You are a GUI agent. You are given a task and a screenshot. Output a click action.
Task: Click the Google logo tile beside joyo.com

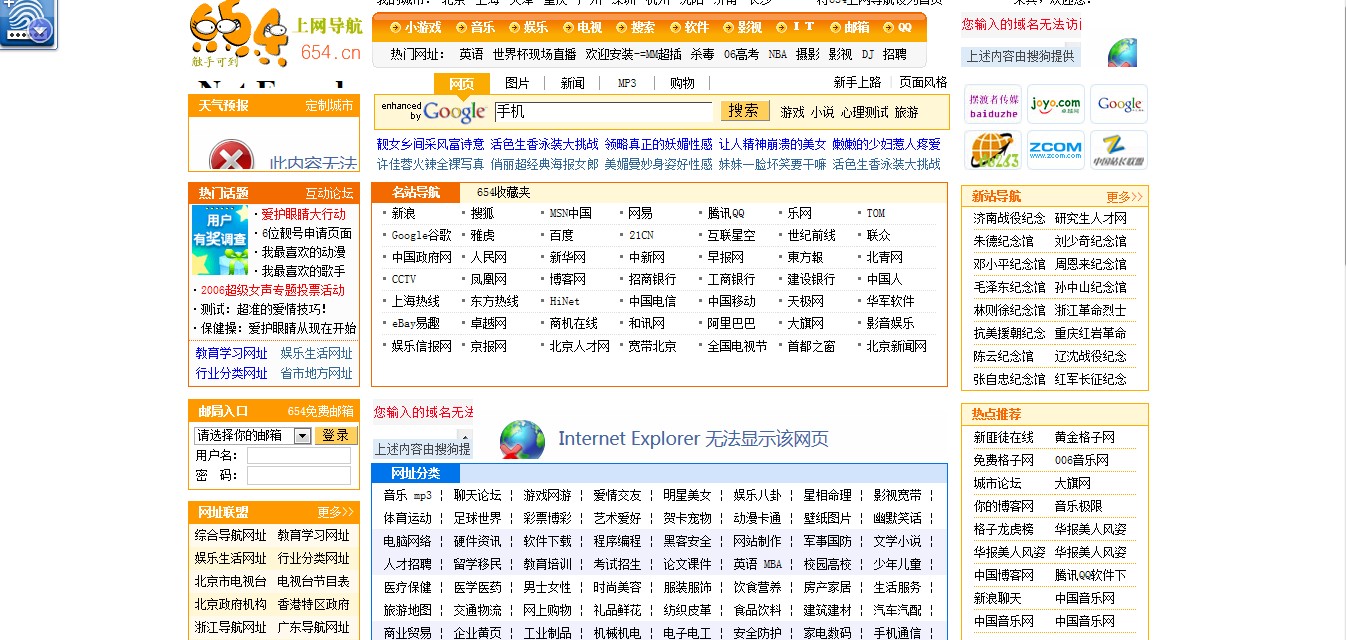(x=1118, y=105)
